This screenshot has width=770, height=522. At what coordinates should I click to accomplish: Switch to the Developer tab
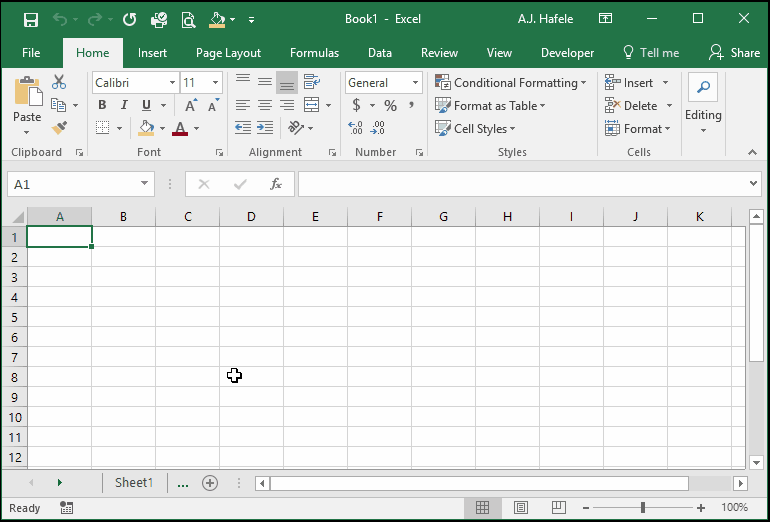(567, 53)
